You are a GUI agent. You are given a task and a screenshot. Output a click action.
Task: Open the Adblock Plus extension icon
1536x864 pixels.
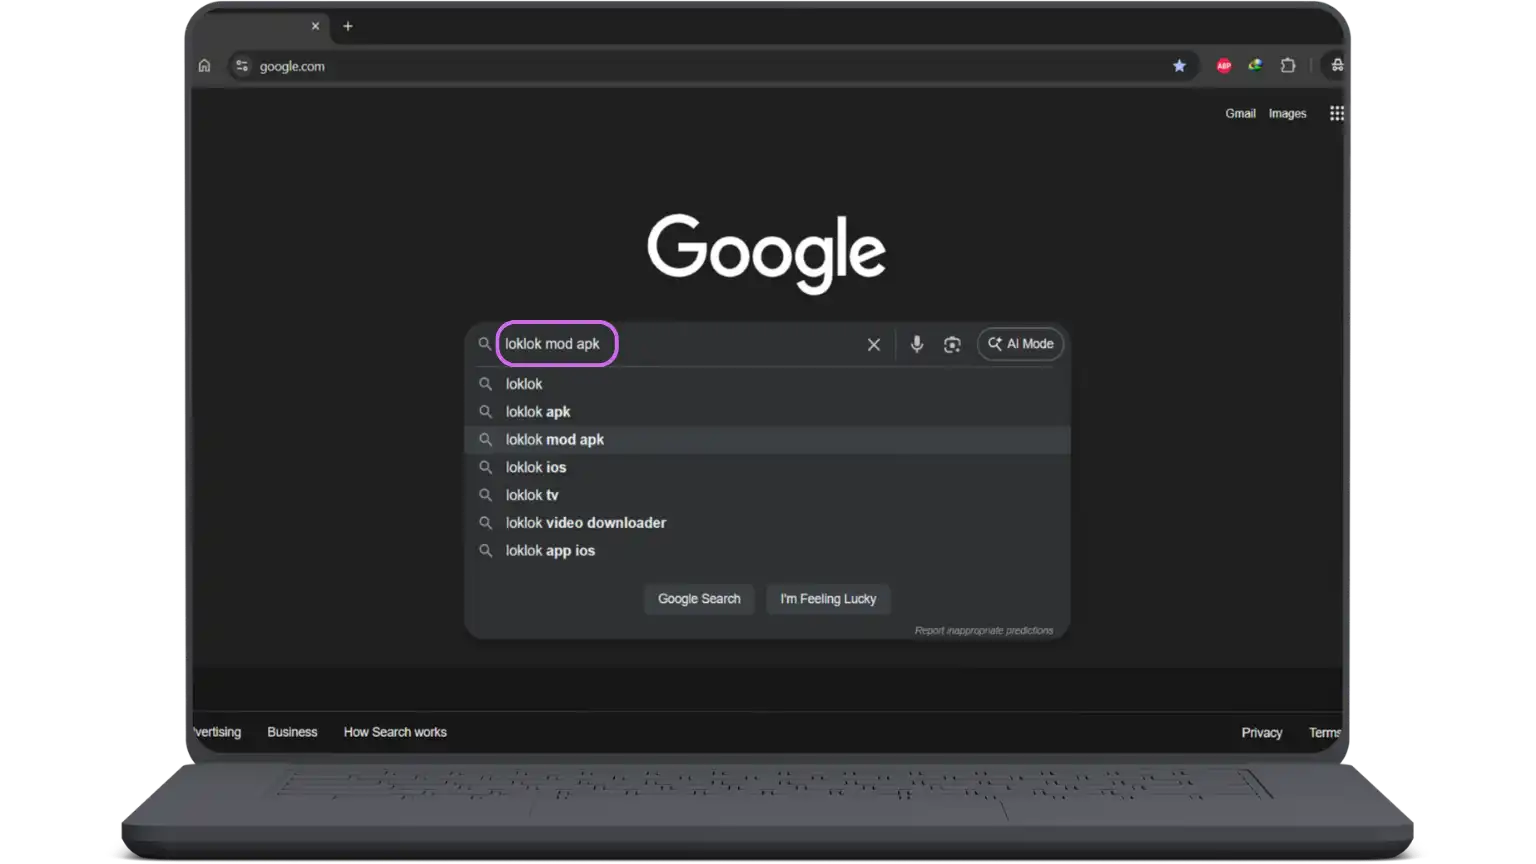(1223, 66)
